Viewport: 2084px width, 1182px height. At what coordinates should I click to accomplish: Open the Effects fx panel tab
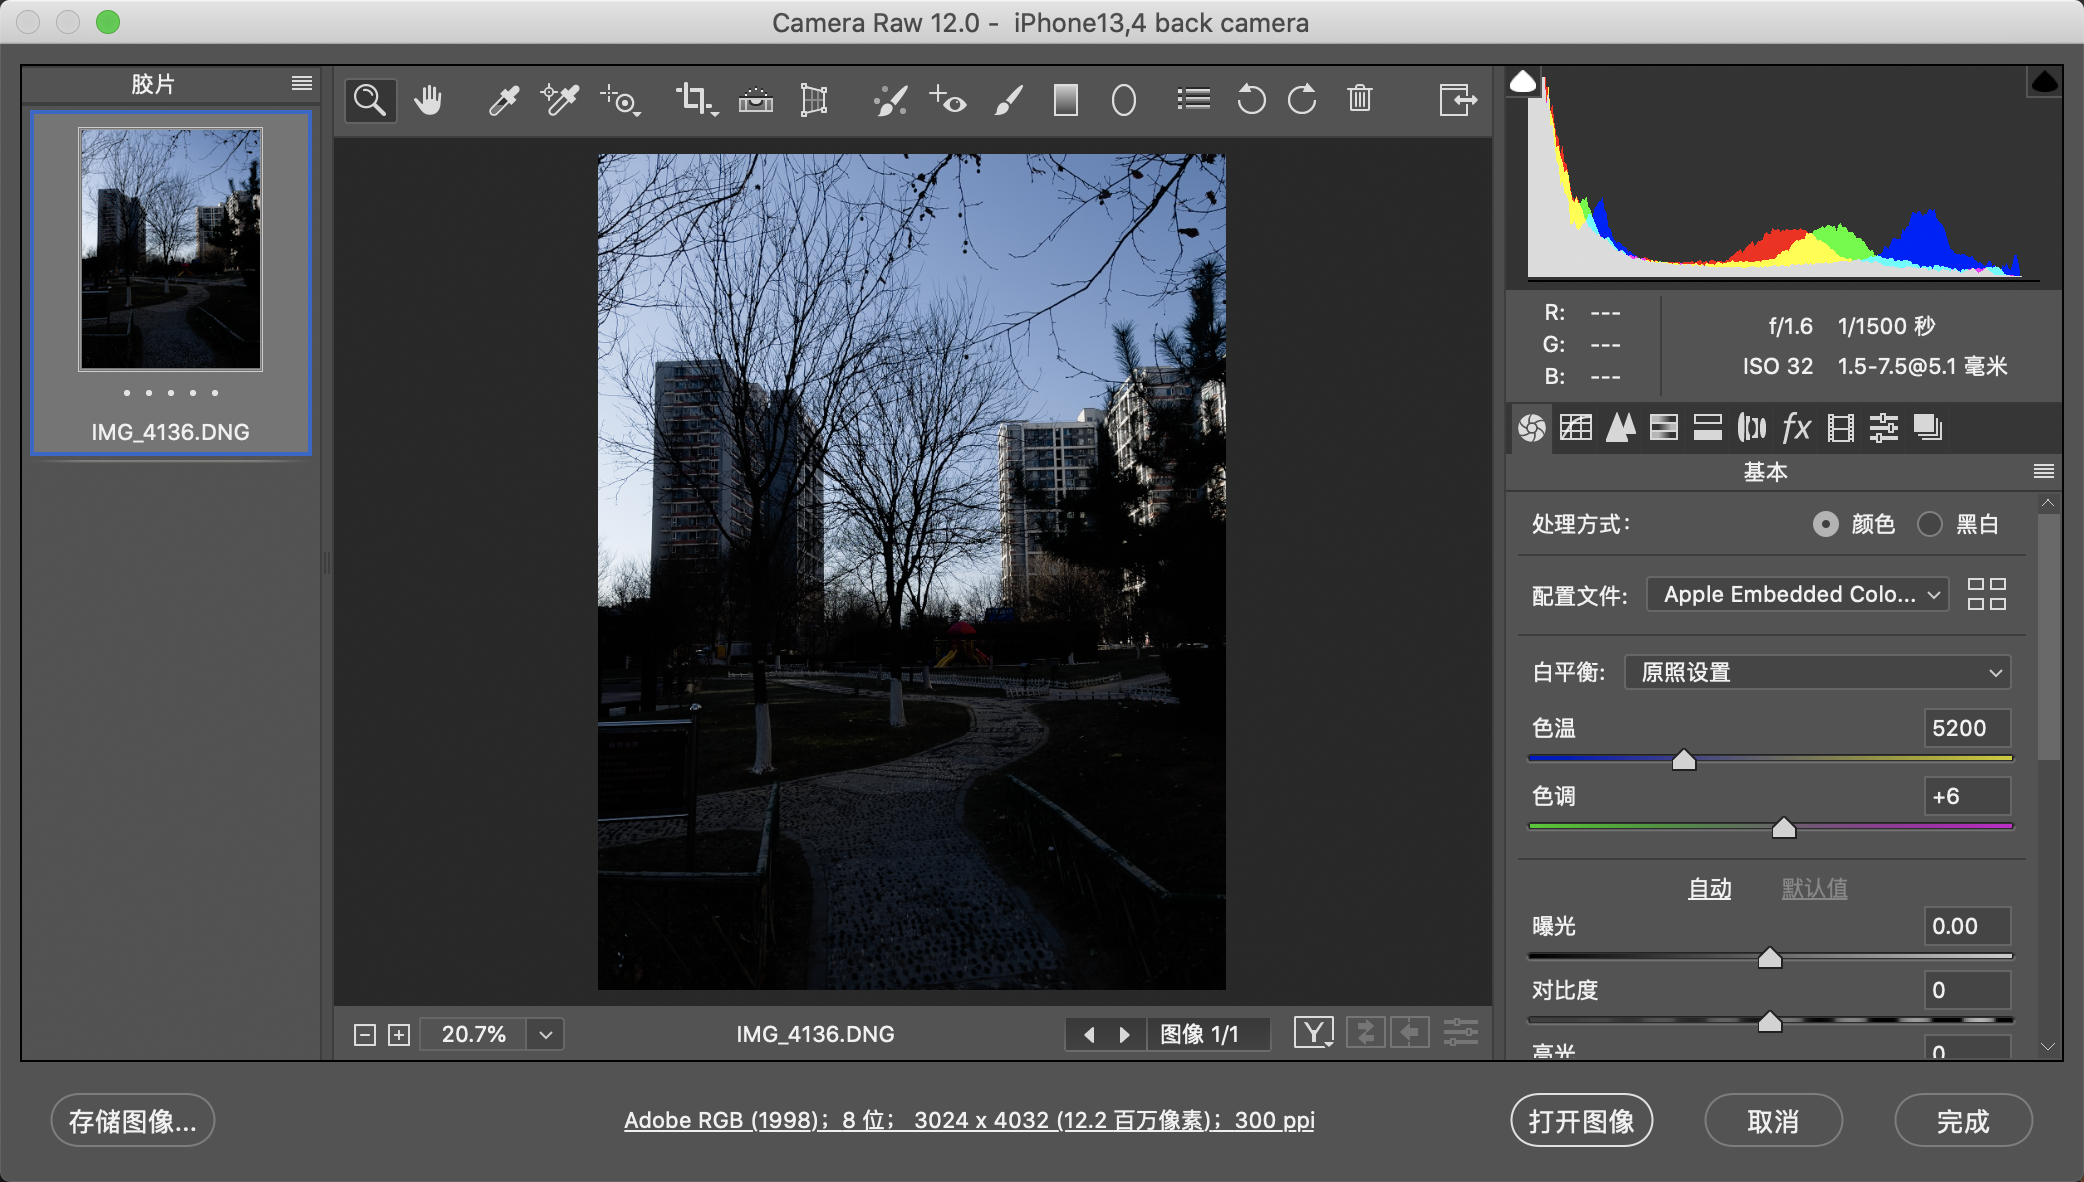pos(1796,428)
